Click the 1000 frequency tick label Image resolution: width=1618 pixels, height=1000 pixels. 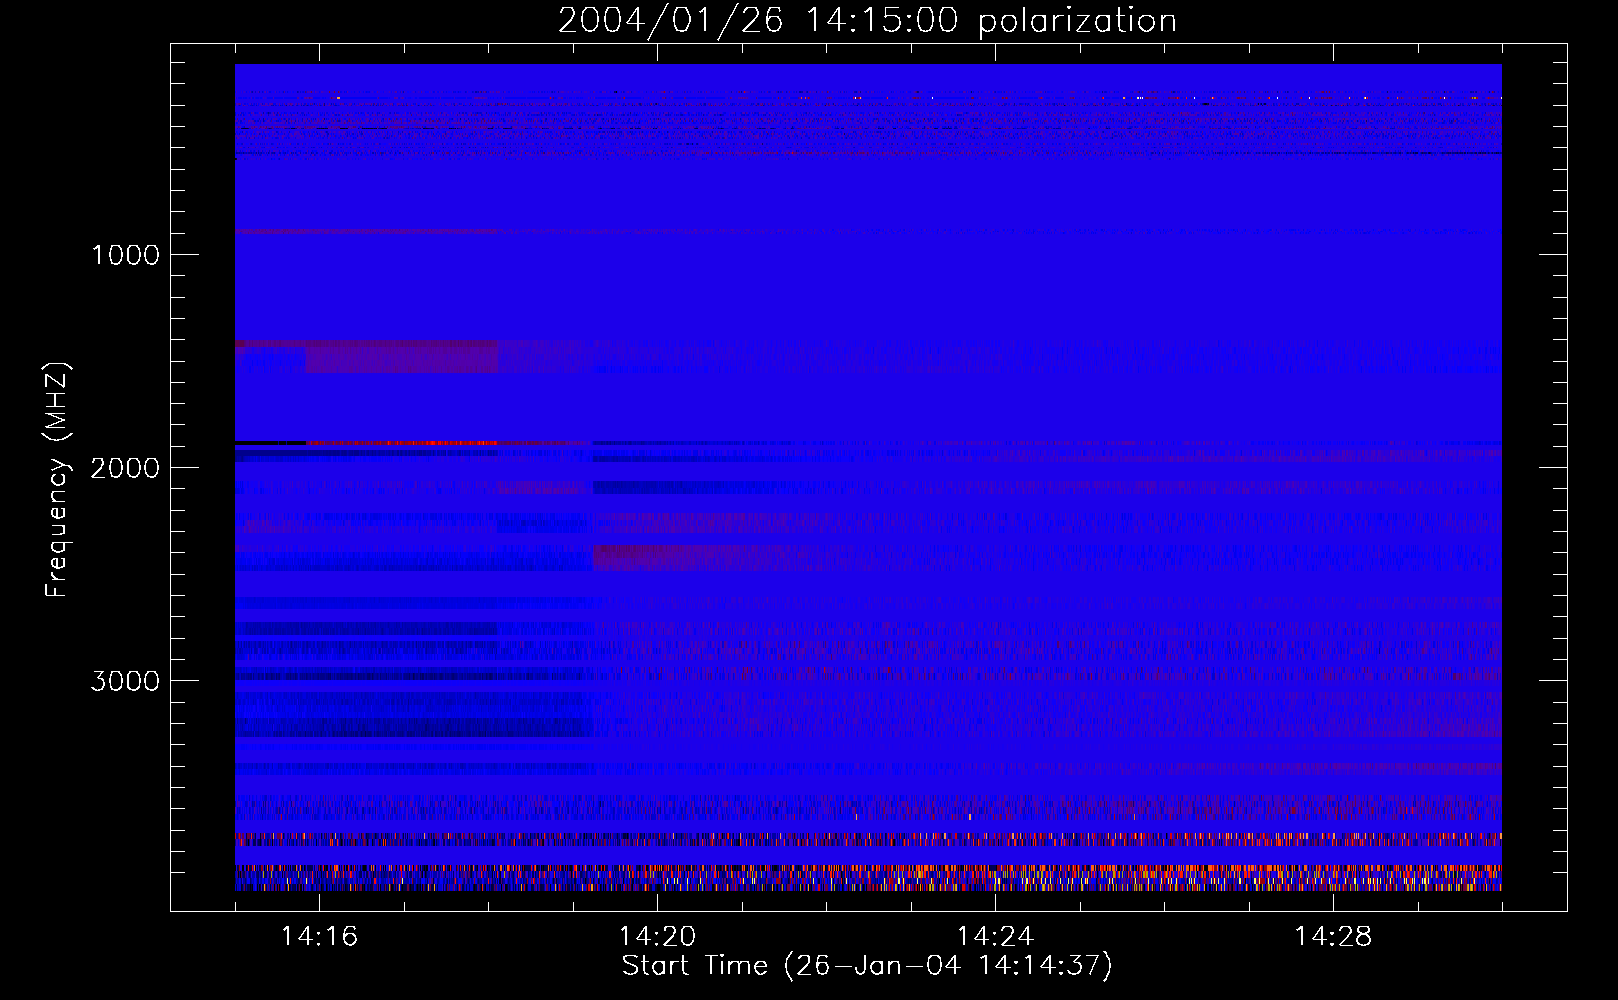[x=125, y=255]
